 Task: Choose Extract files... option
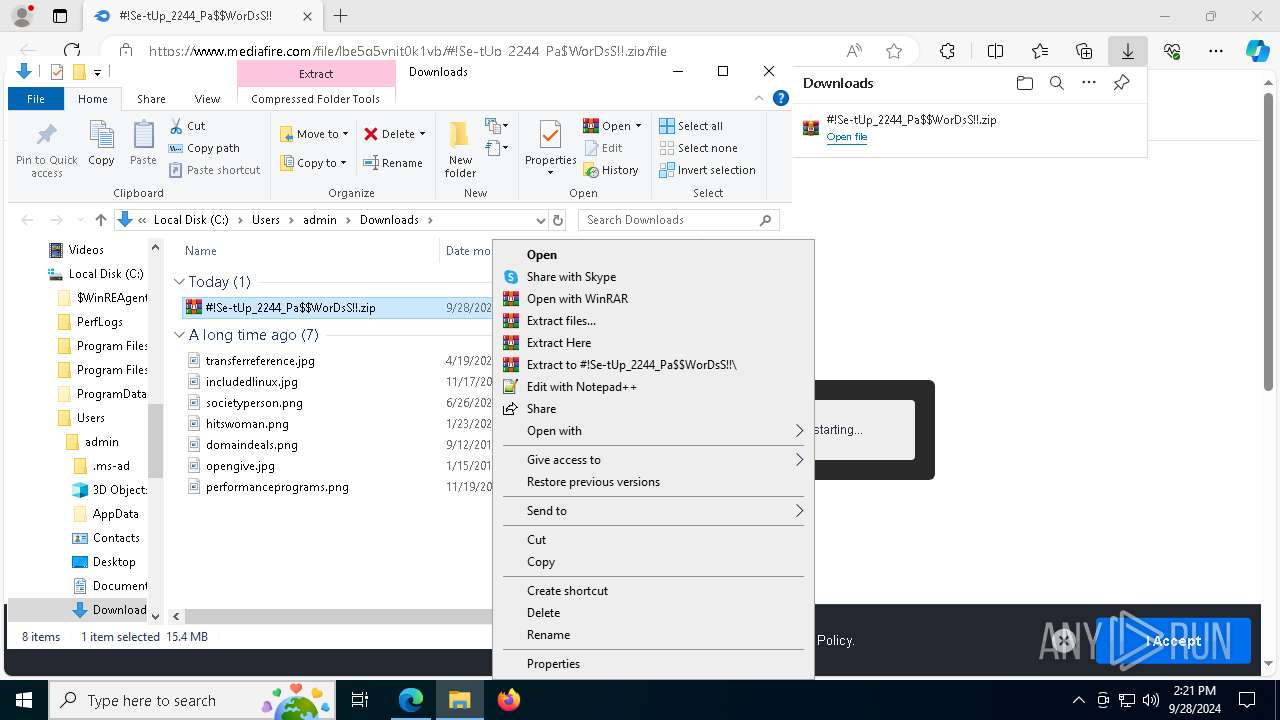tap(654, 321)
